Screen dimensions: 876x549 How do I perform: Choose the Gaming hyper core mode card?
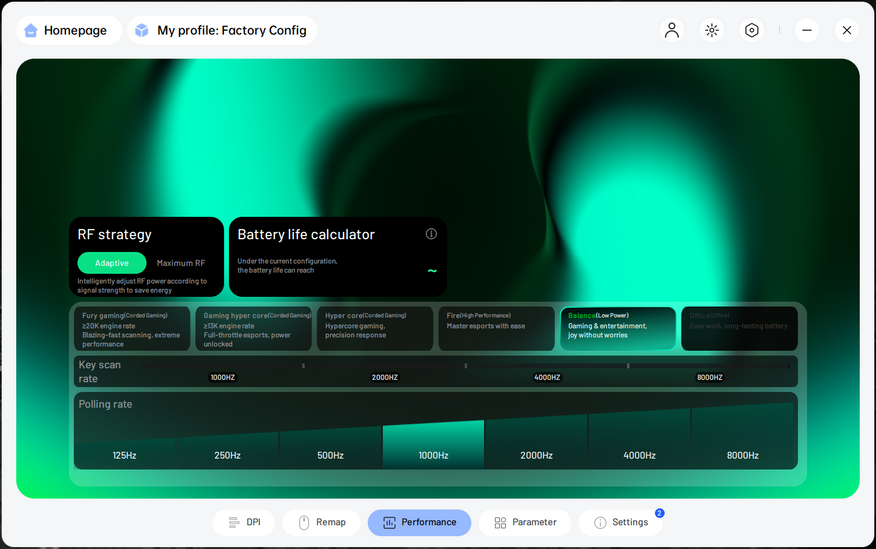(x=254, y=329)
